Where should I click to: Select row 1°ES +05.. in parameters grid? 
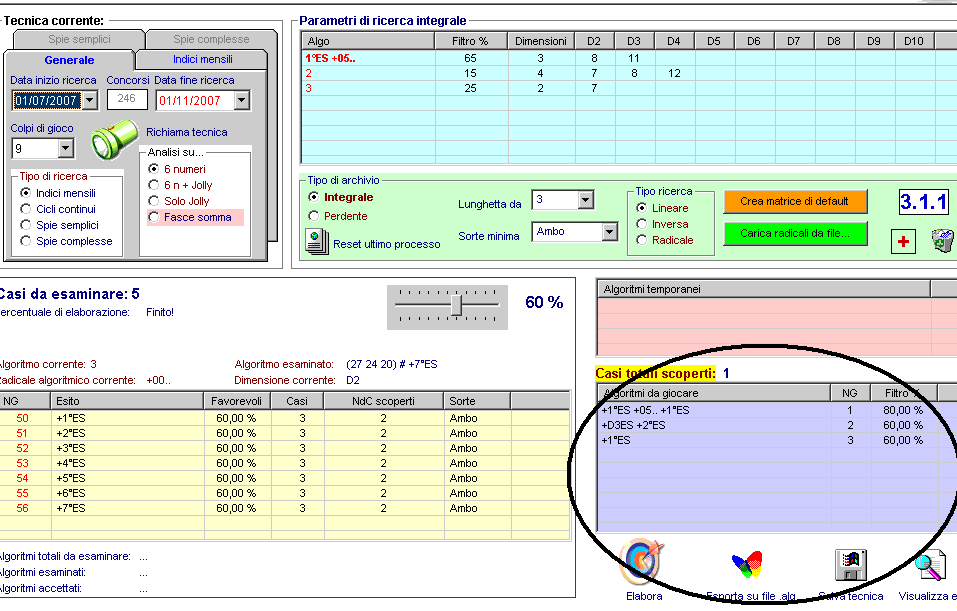click(x=629, y=58)
